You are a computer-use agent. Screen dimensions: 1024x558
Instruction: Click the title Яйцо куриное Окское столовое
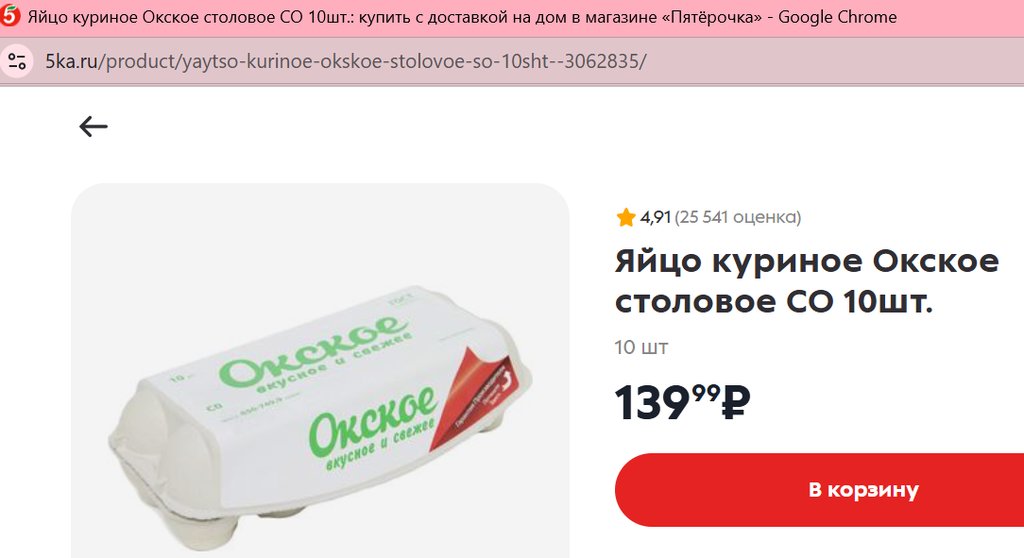[x=807, y=281]
